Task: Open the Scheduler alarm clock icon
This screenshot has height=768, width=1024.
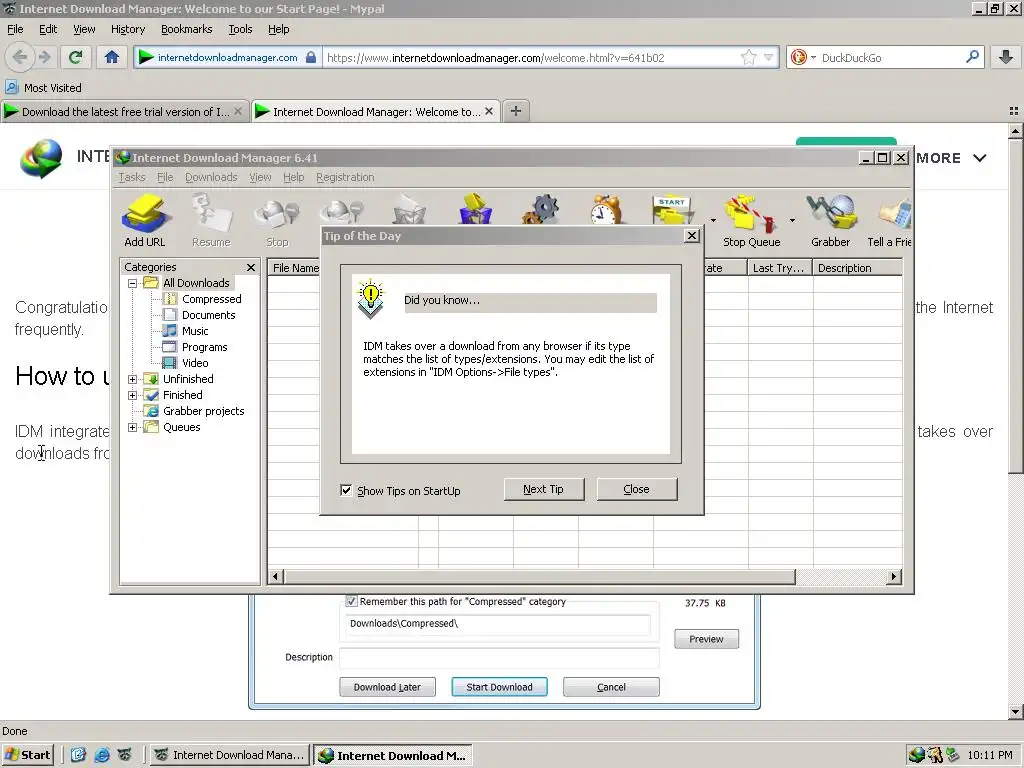Action: [x=607, y=209]
